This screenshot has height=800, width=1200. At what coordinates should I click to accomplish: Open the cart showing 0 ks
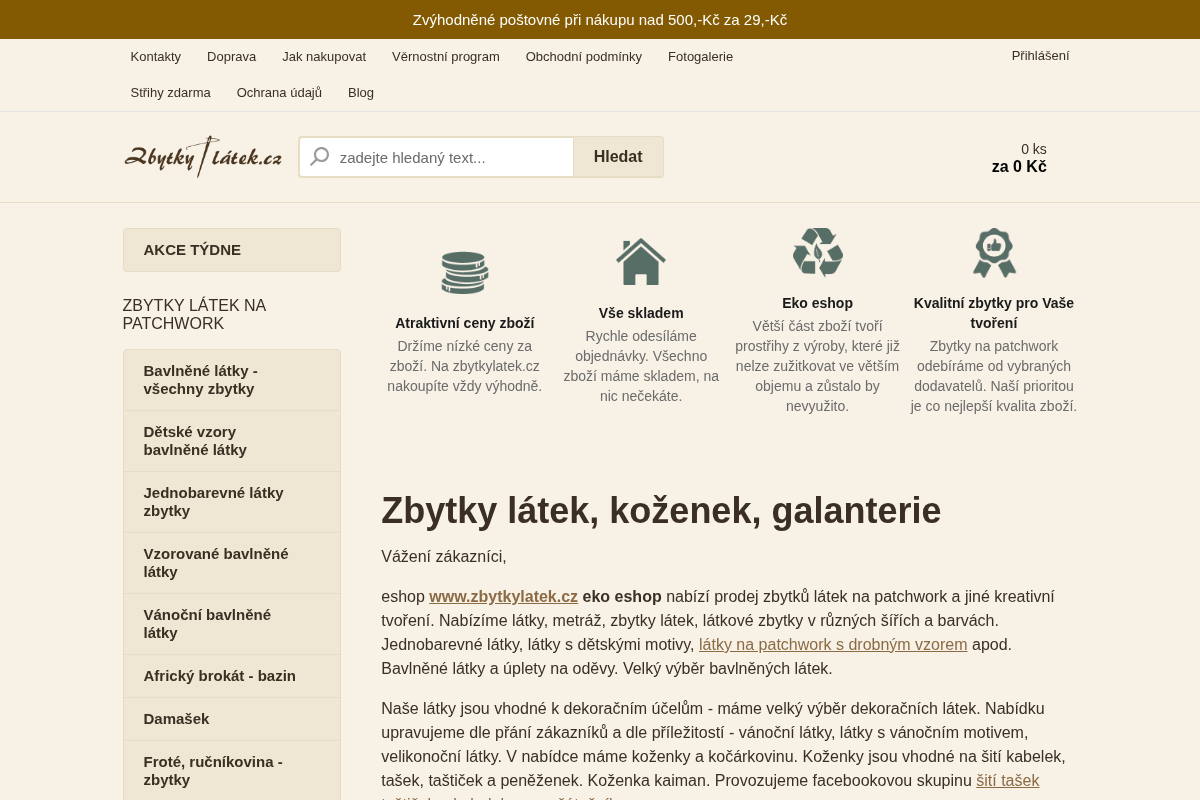point(1019,158)
